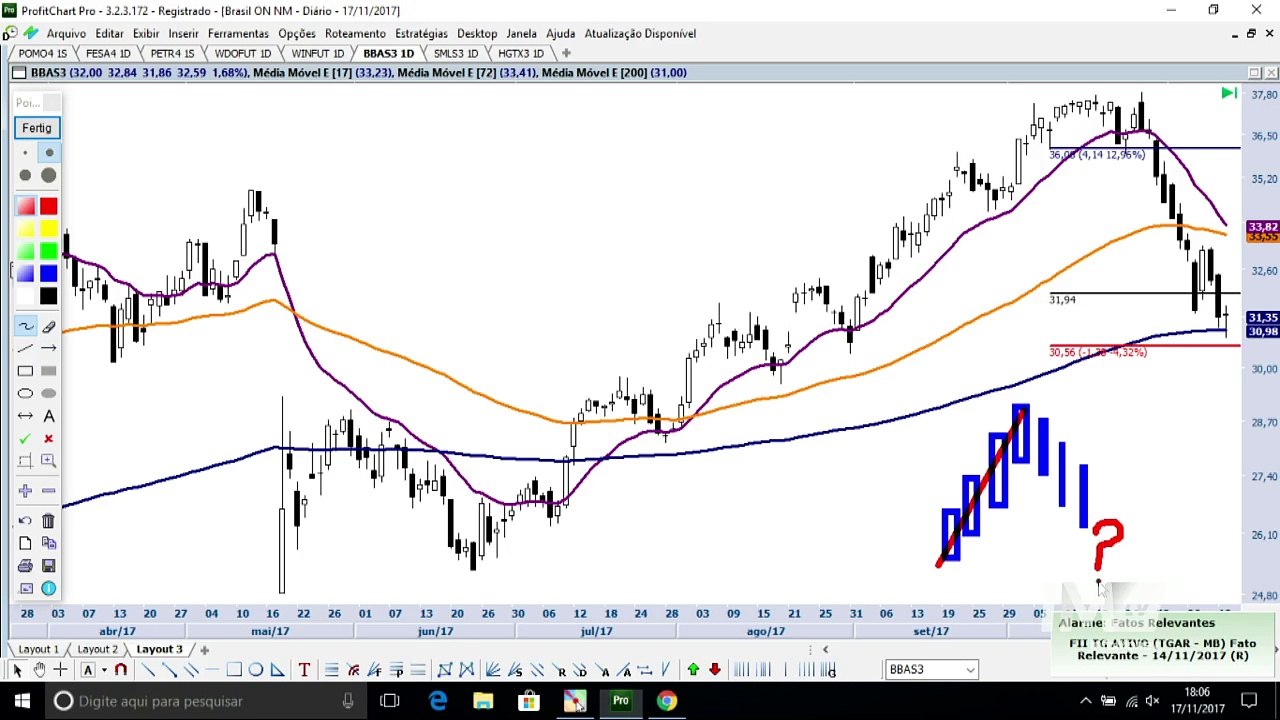1280x720 pixels.
Task: Open the Arquivo menu
Action: pyautogui.click(x=66, y=33)
